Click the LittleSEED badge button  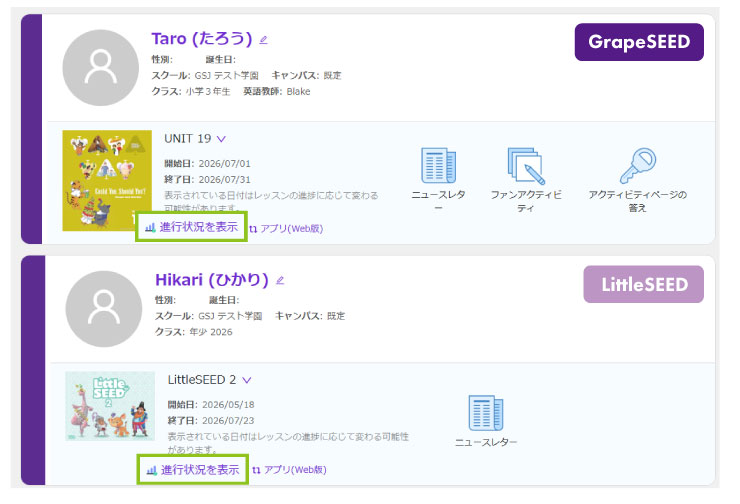click(643, 284)
